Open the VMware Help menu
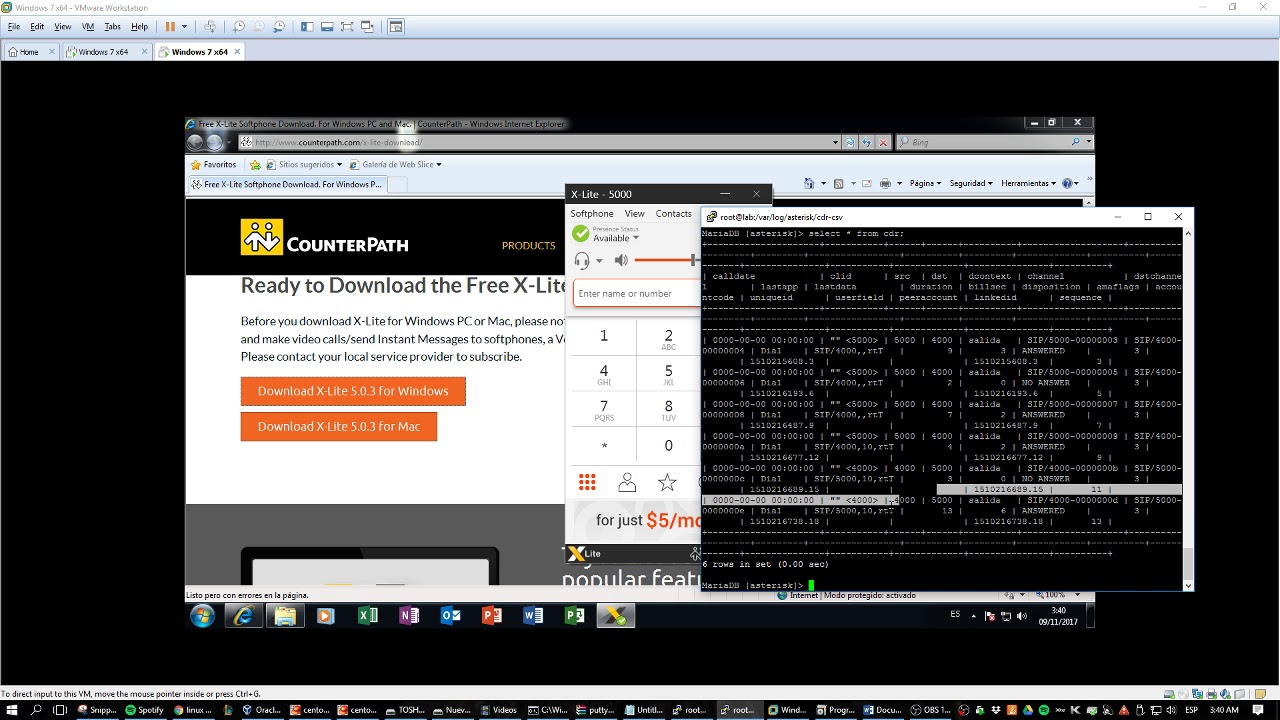The width and height of the screenshot is (1280, 720). click(139, 27)
